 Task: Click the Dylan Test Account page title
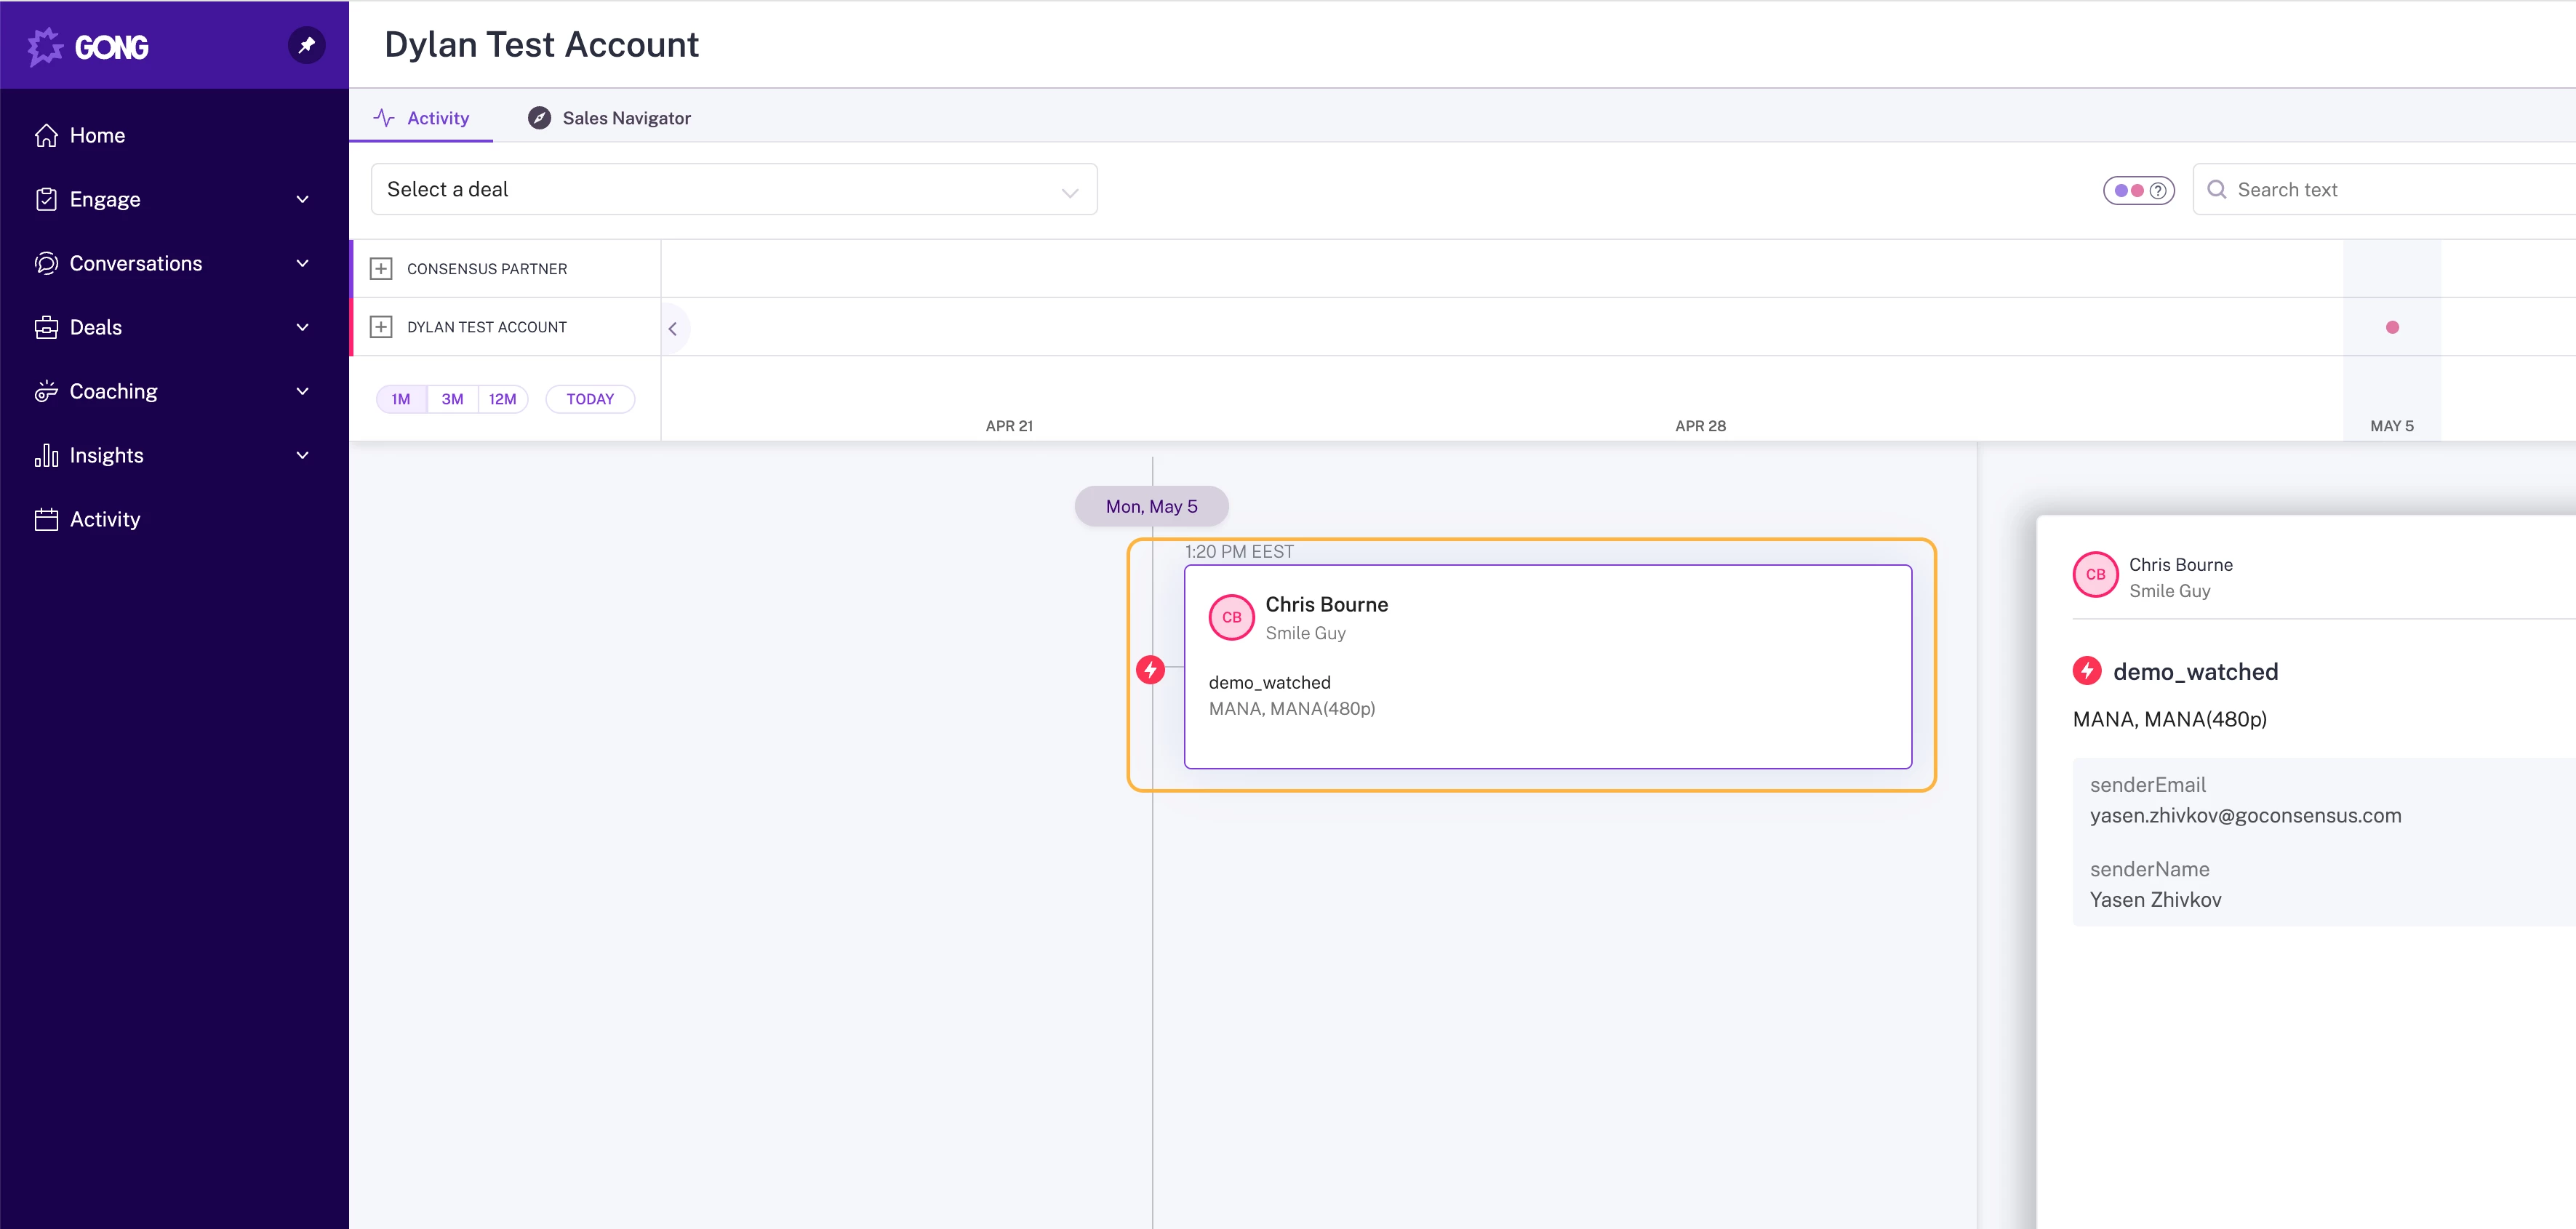[541, 44]
